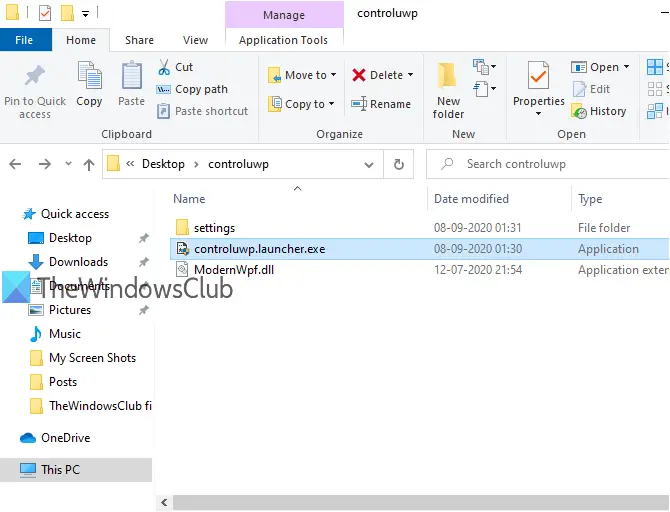Open Quick access in navigation pane

[66, 214]
